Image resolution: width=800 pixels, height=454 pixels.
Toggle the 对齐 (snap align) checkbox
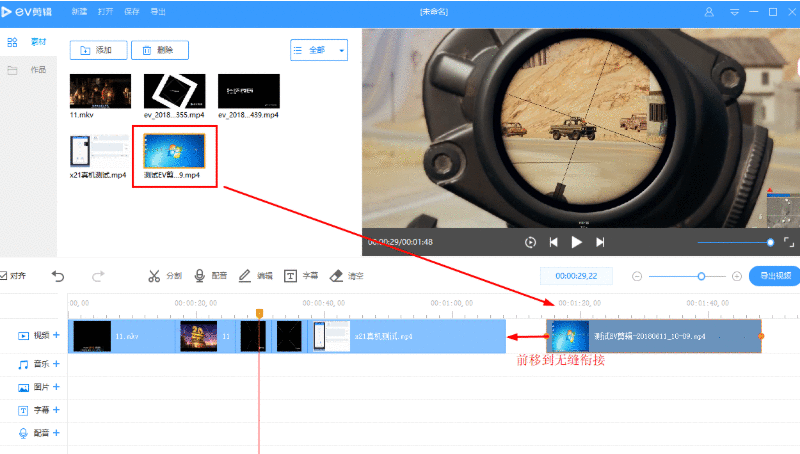[x=4, y=276]
